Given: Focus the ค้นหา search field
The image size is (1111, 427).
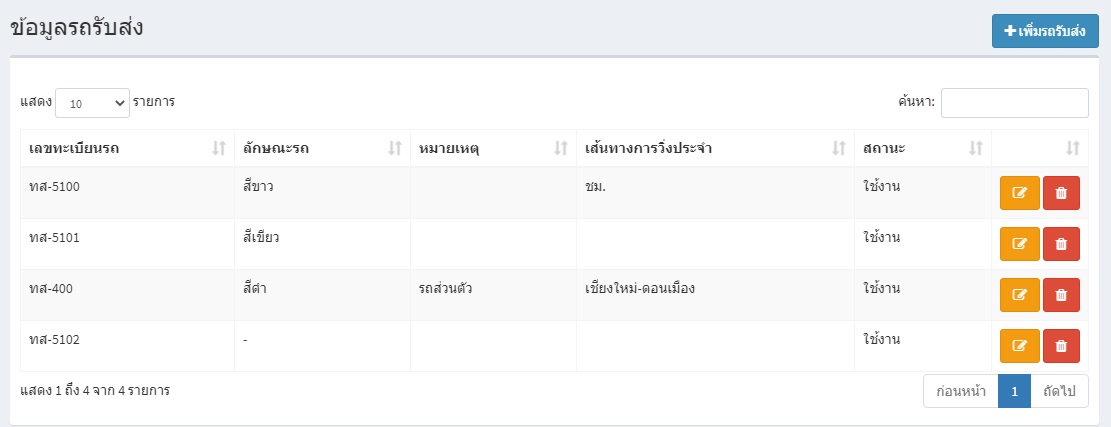Looking at the screenshot, I should coord(1015,103).
